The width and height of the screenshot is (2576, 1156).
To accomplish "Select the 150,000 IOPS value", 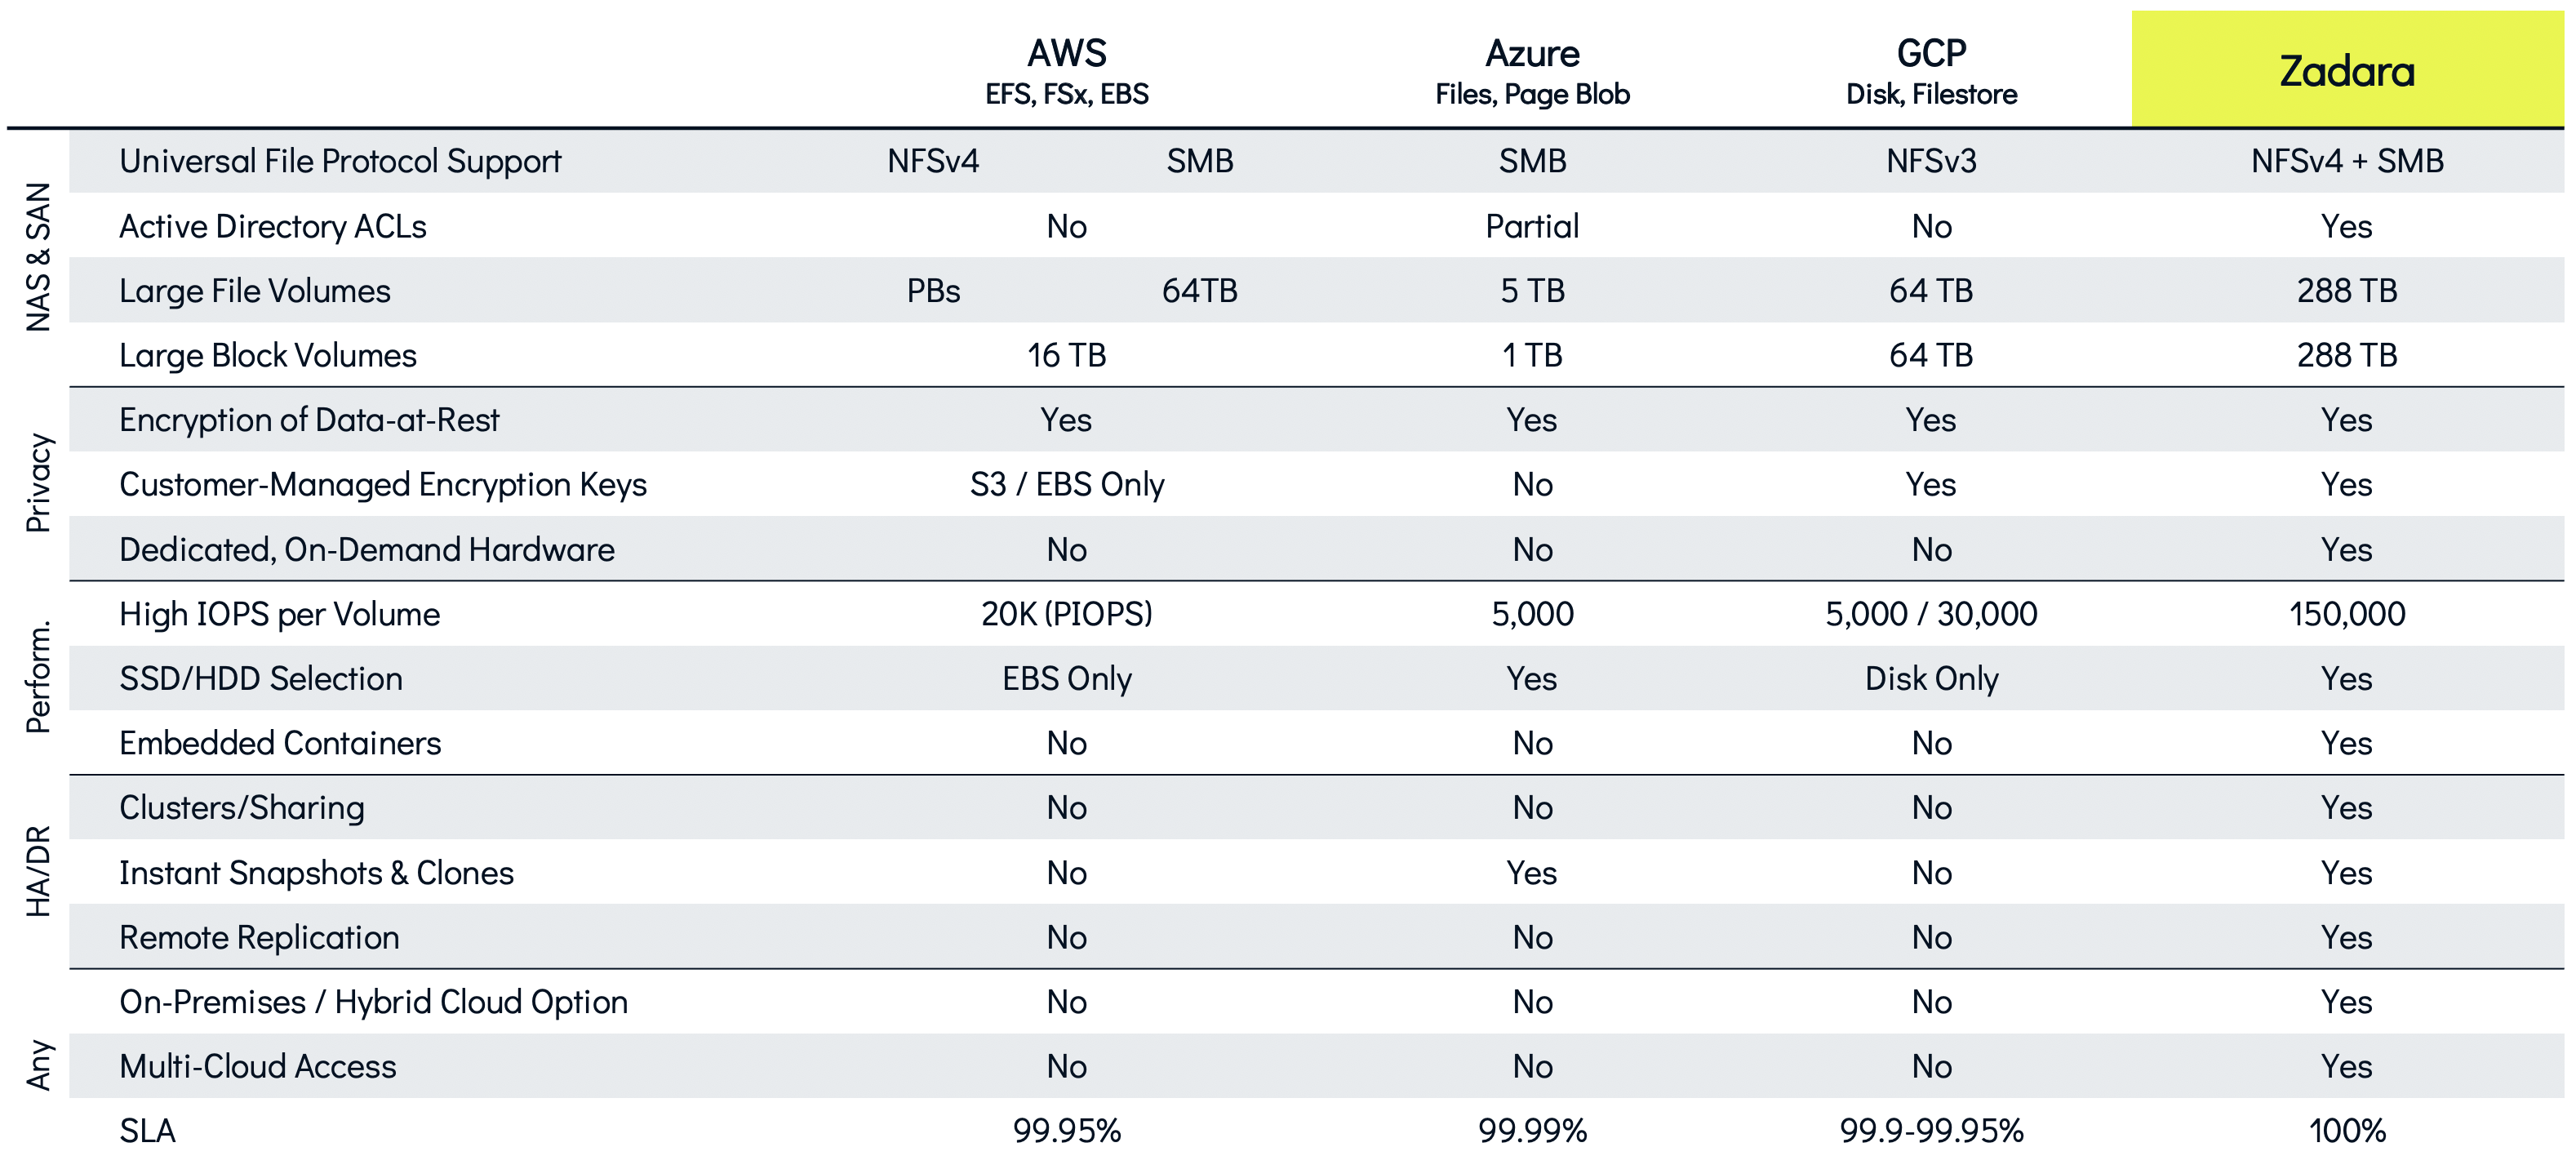I will pyautogui.click(x=2346, y=614).
